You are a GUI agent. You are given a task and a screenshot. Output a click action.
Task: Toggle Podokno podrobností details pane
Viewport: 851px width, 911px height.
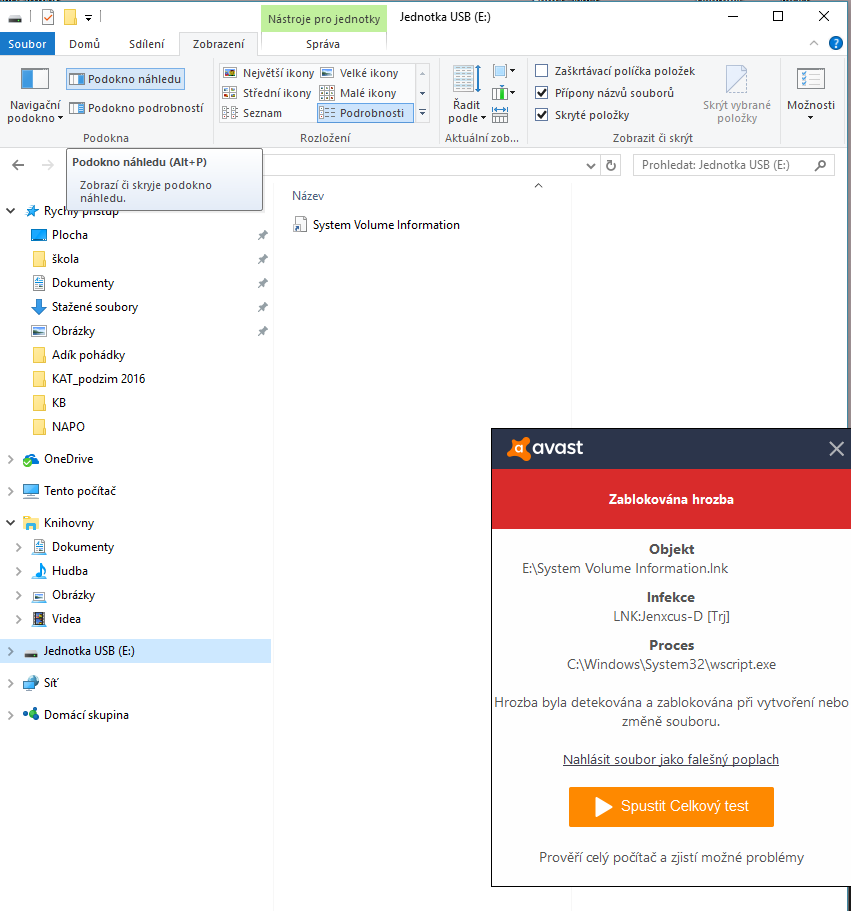click(136, 108)
